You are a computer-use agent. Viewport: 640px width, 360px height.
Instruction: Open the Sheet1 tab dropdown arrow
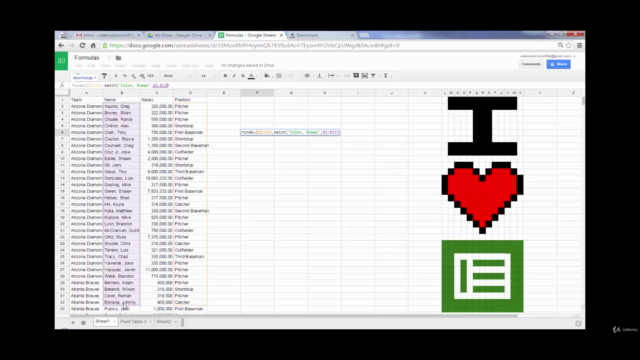pos(114,322)
